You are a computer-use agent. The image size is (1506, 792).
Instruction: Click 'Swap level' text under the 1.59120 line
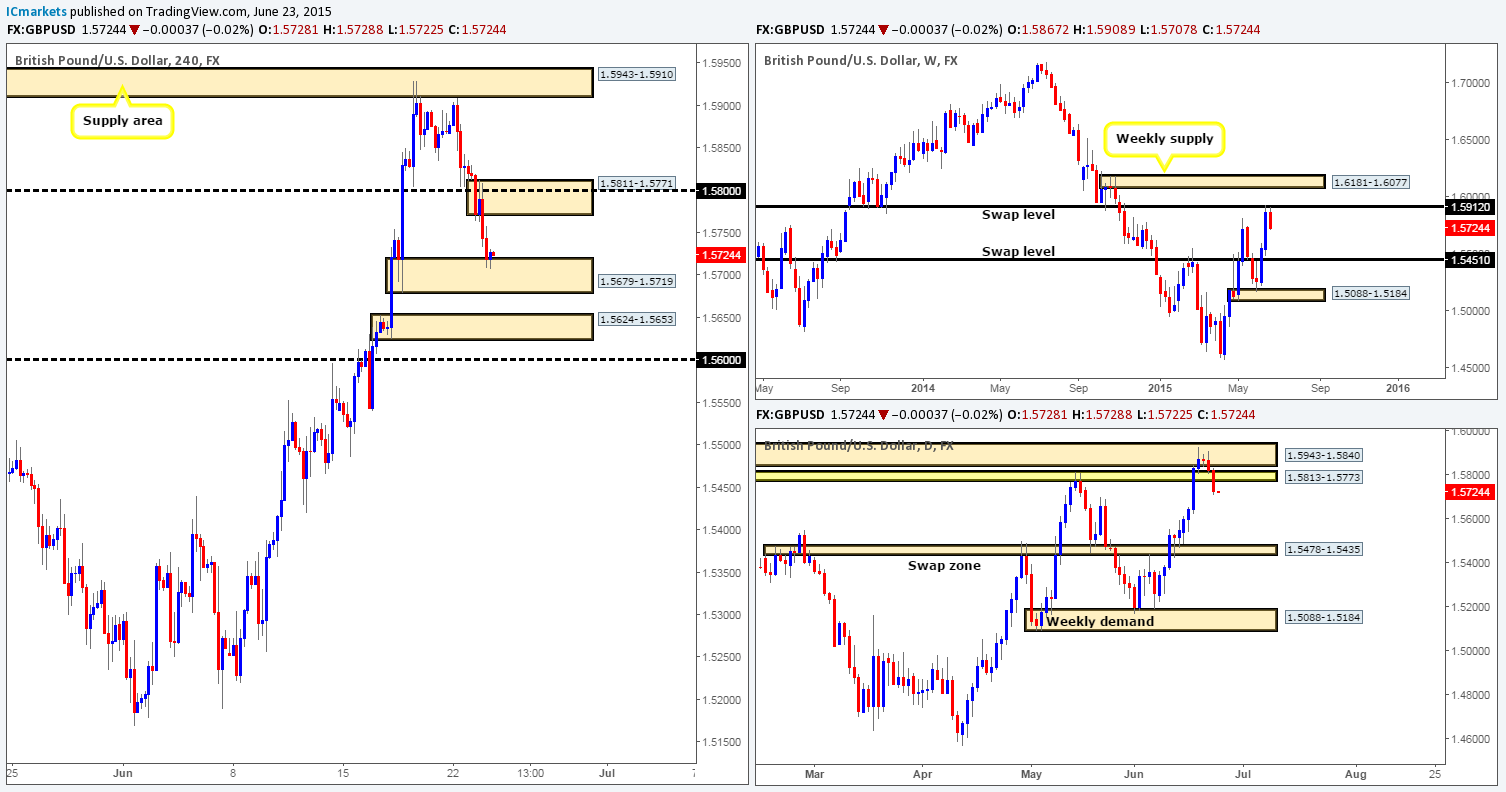1018,215
